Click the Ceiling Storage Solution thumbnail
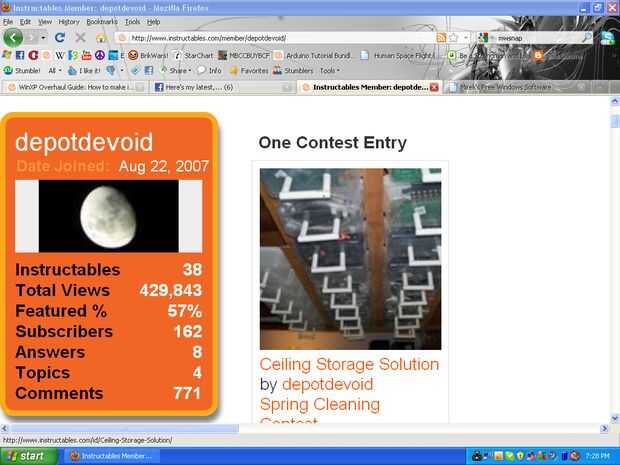Screen dimensions: 620x465 (x=350, y=259)
